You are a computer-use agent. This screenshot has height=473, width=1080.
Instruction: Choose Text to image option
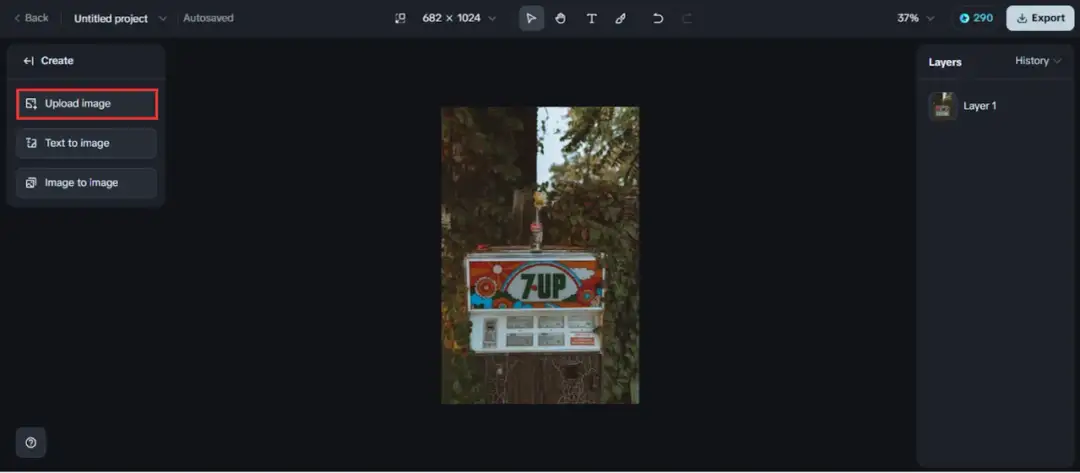pyautogui.click(x=87, y=143)
